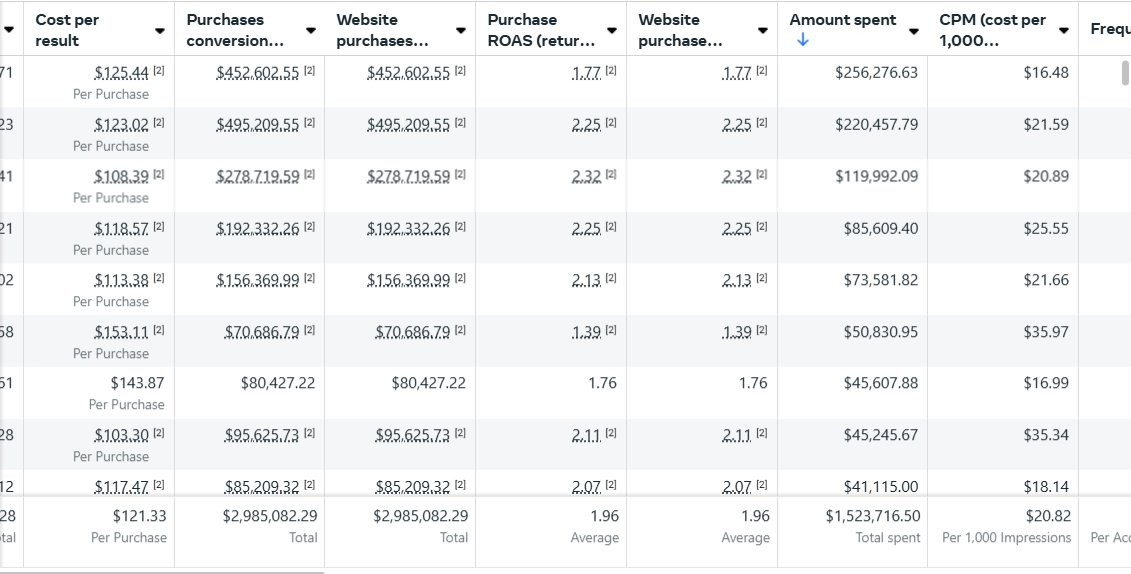Open Cost per result column dropdown arrow

tap(159, 30)
